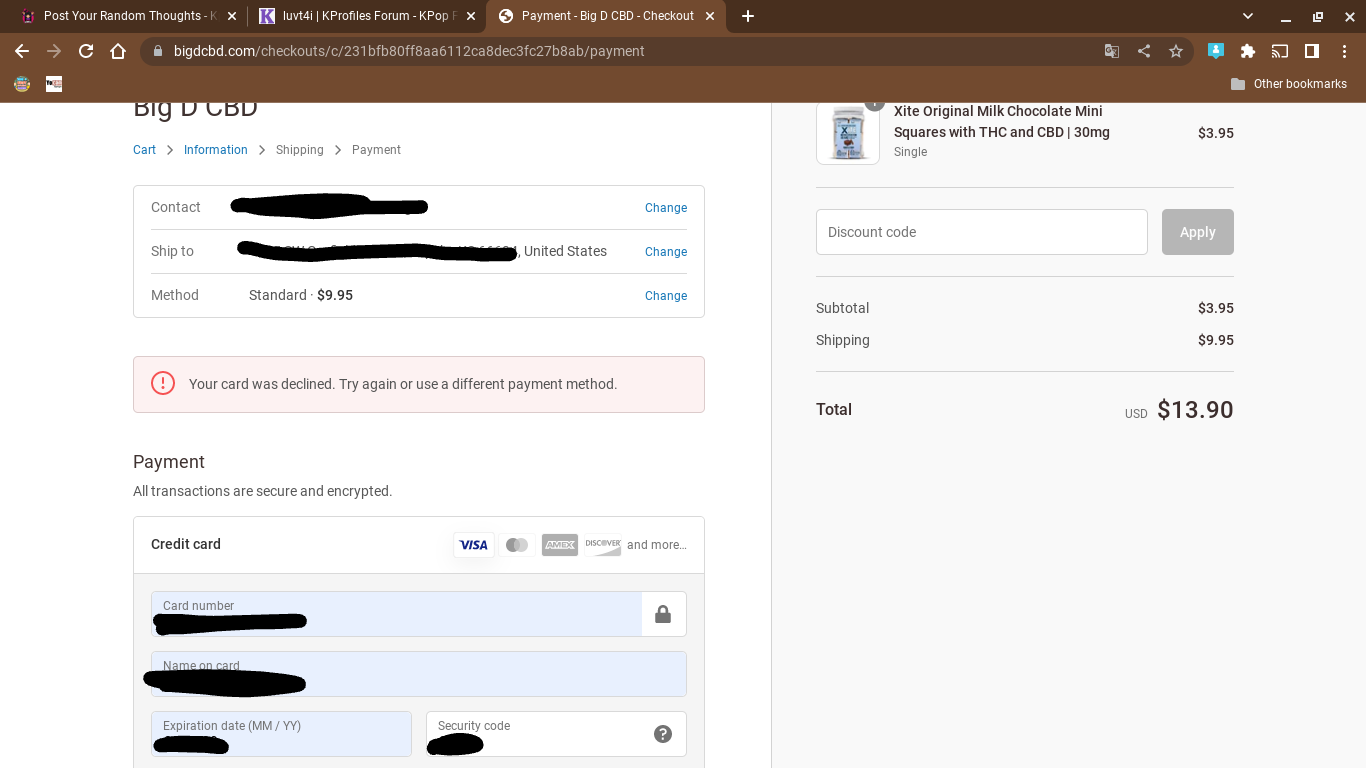Click the blue extension icon in toolbar
This screenshot has width=1366, height=768.
click(x=1216, y=51)
